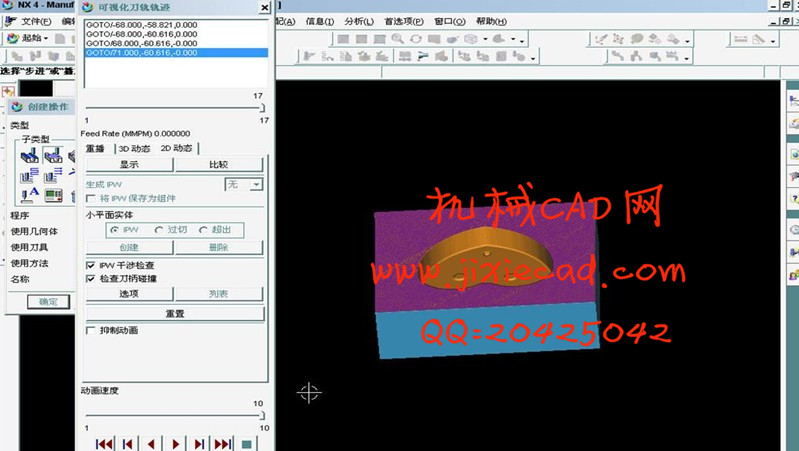Open view toolbar options arrow
The height and width of the screenshot is (451, 799).
522,40
